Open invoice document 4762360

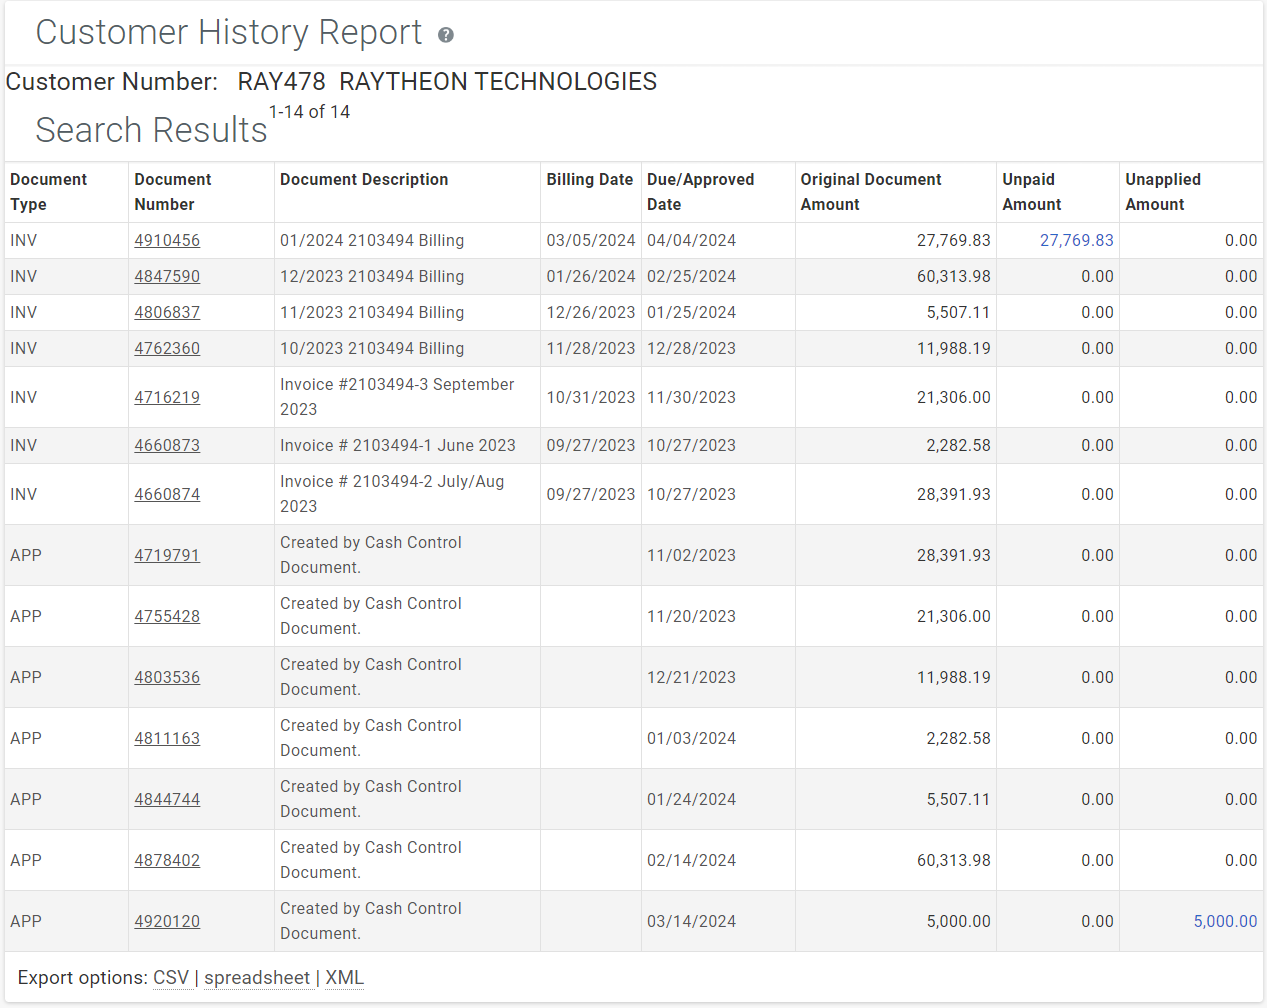point(167,348)
